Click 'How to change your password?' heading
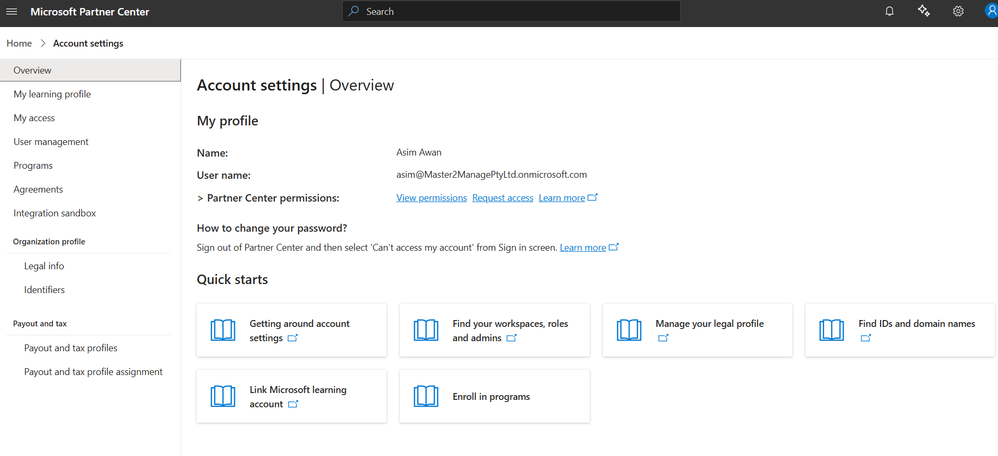 pos(272,228)
